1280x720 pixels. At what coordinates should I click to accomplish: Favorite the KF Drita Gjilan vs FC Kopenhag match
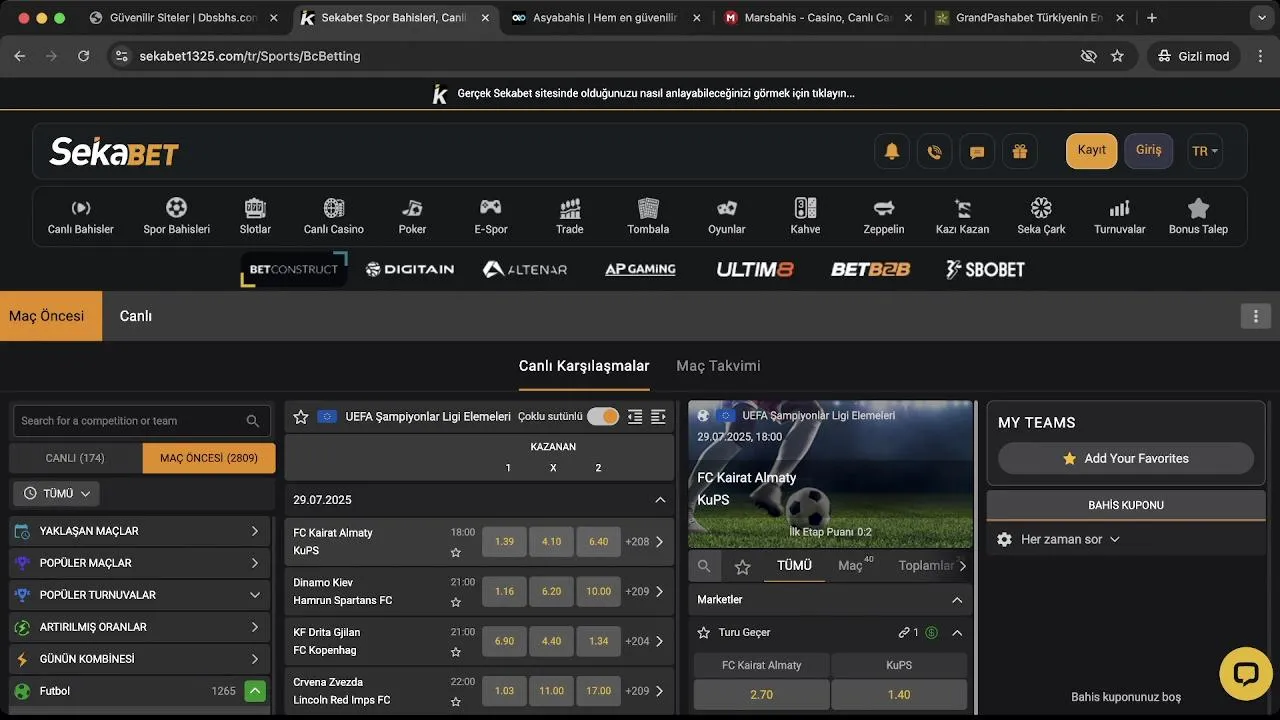tap(456, 652)
